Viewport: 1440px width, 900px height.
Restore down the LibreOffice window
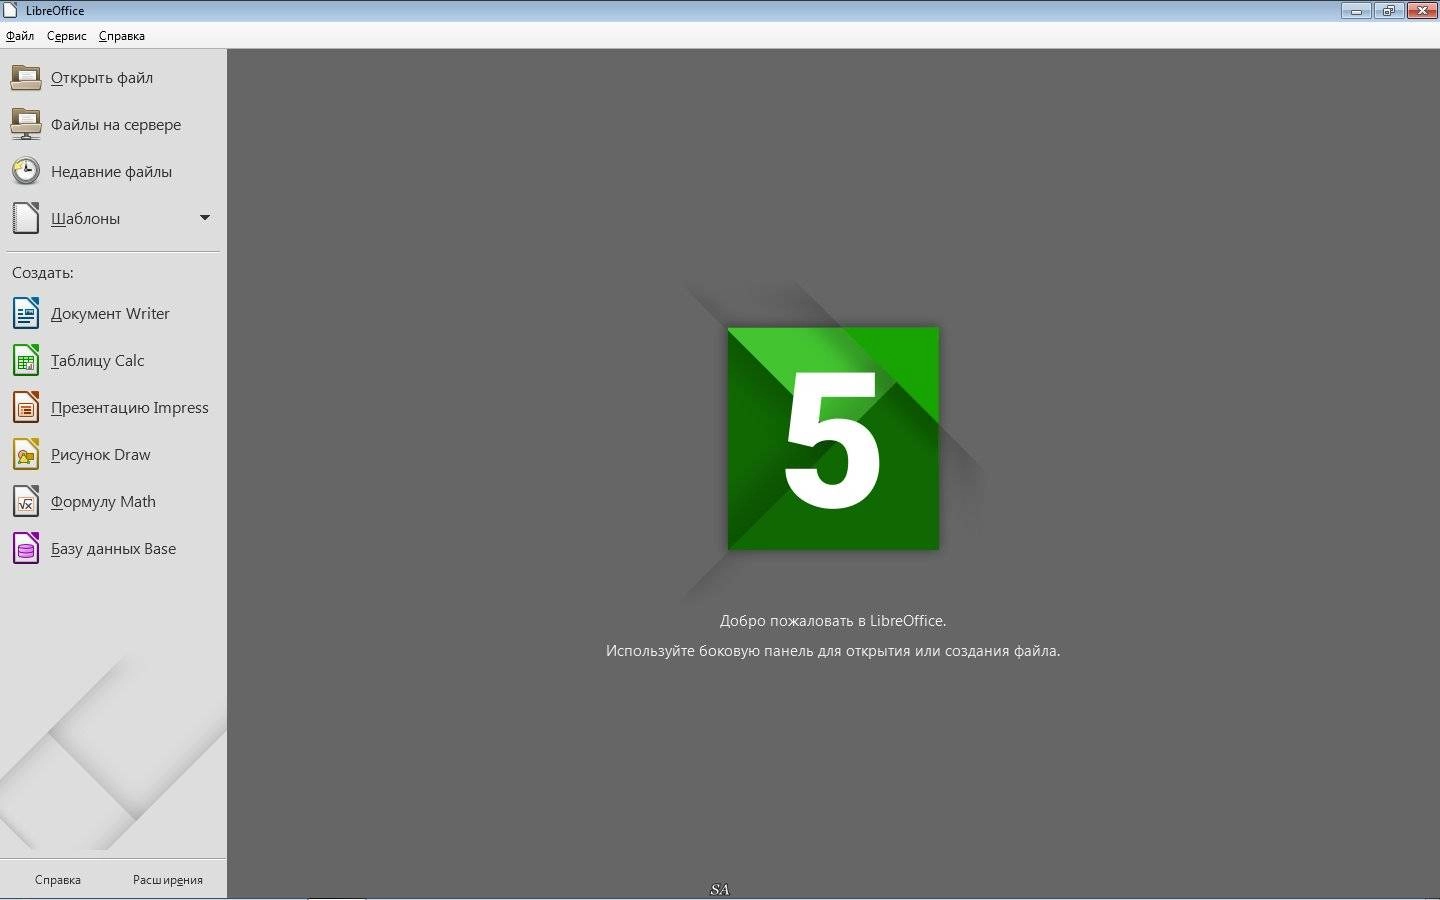click(1388, 11)
